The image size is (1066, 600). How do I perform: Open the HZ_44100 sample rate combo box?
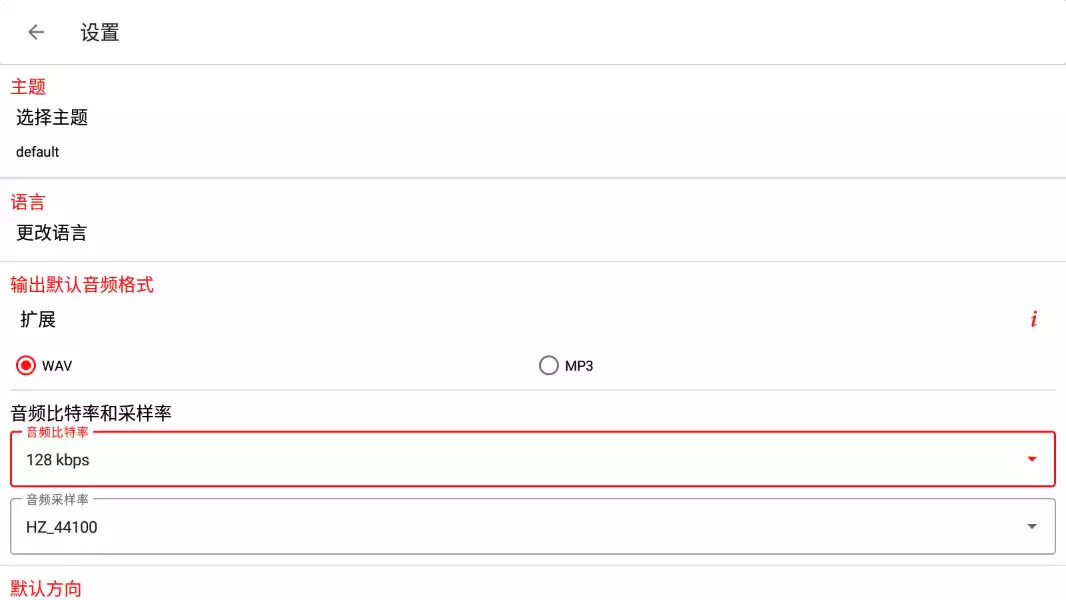tap(500, 527)
